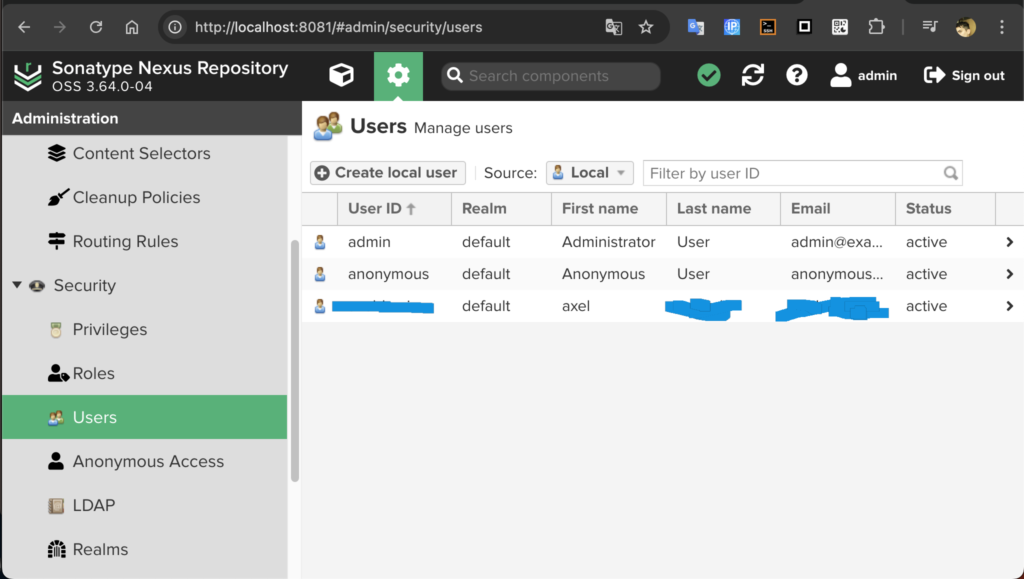The image size is (1024, 579).
Task: Click Create local user button
Action: click(387, 173)
